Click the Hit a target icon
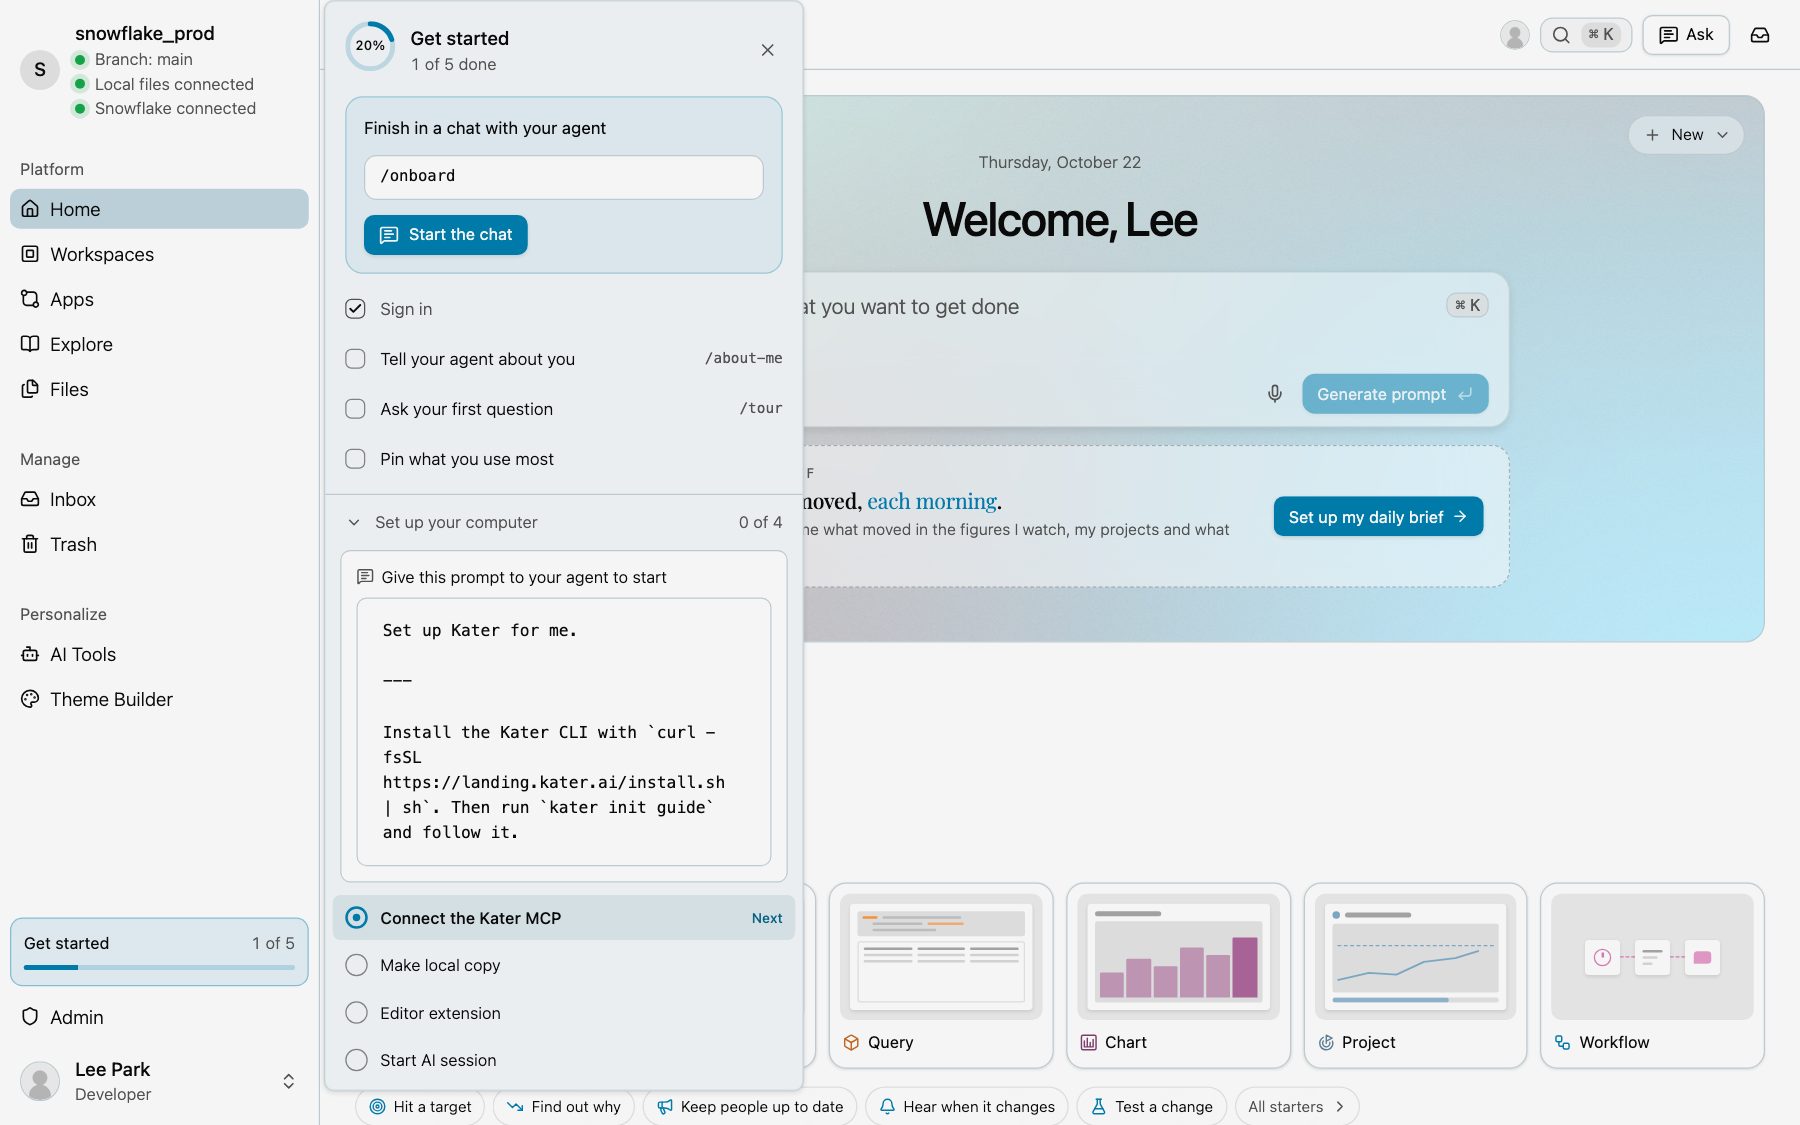 [x=377, y=1107]
